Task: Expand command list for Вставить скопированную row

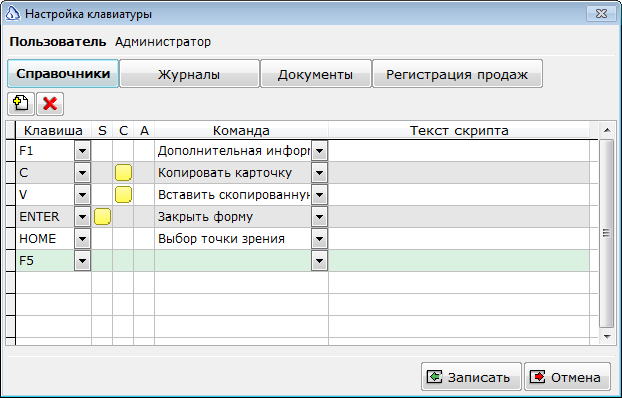Action: [319, 195]
